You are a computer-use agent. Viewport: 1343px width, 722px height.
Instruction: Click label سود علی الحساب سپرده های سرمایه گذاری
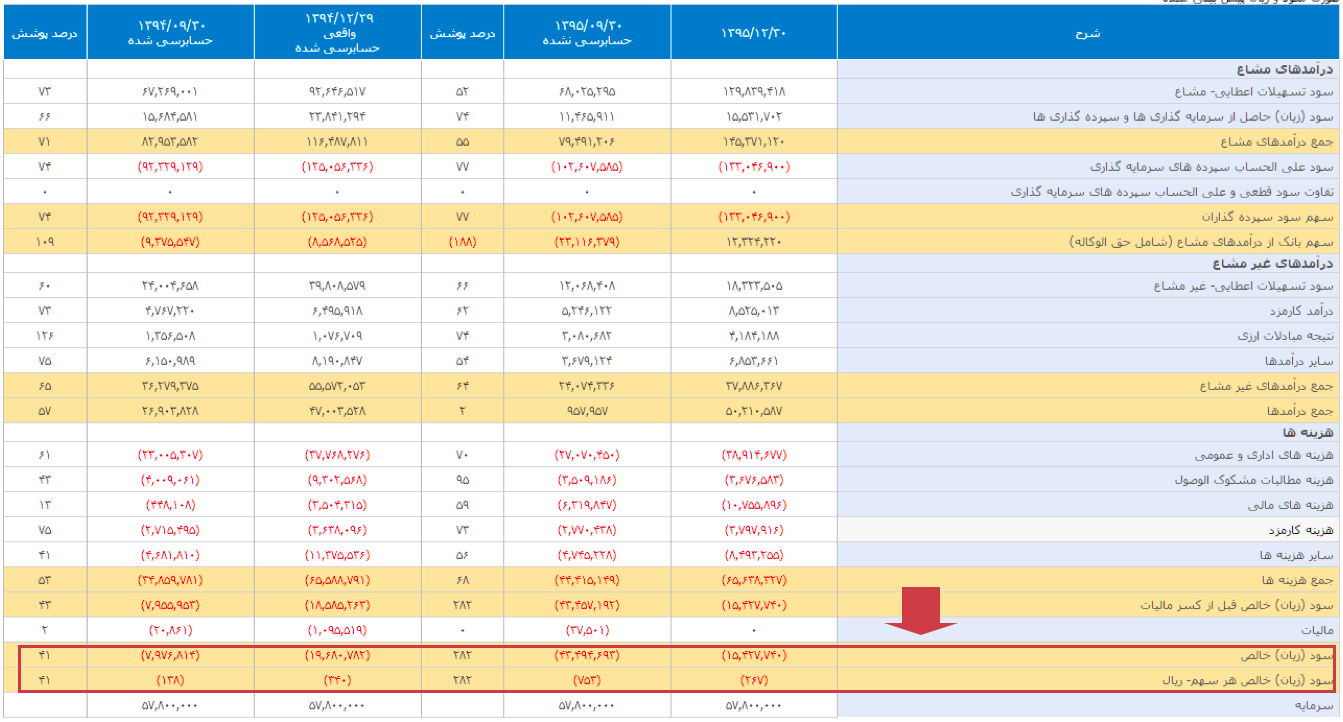coord(1213,167)
